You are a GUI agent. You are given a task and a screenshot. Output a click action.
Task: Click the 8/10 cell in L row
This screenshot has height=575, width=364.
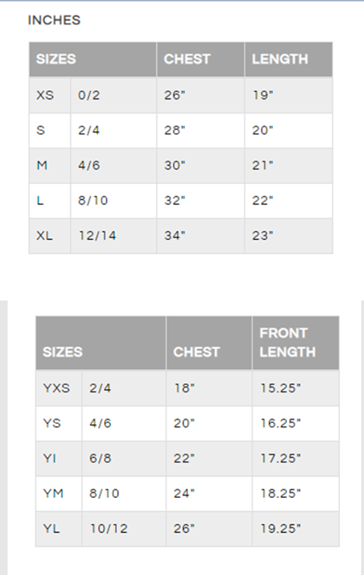click(93, 201)
